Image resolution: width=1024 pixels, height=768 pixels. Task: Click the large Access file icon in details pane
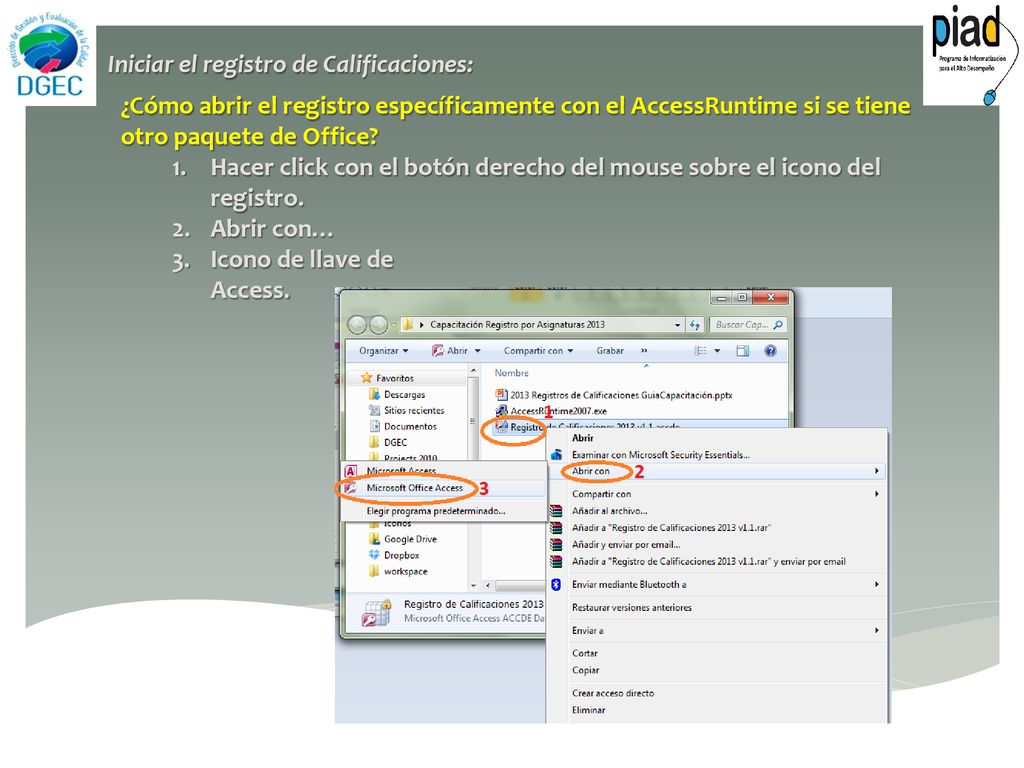click(x=377, y=613)
